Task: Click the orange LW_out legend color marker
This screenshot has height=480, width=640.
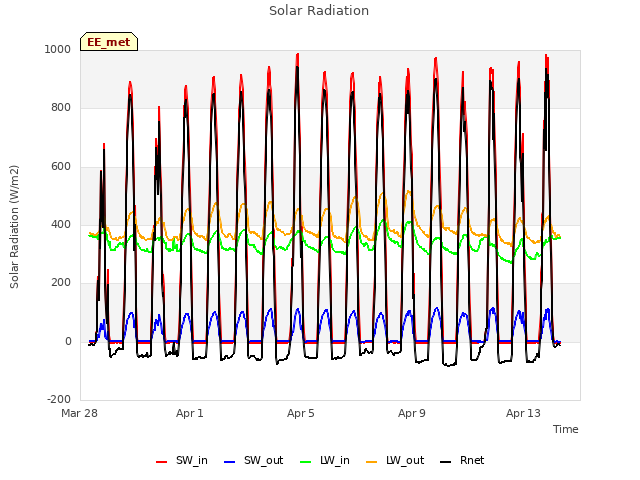Action: tap(372, 462)
